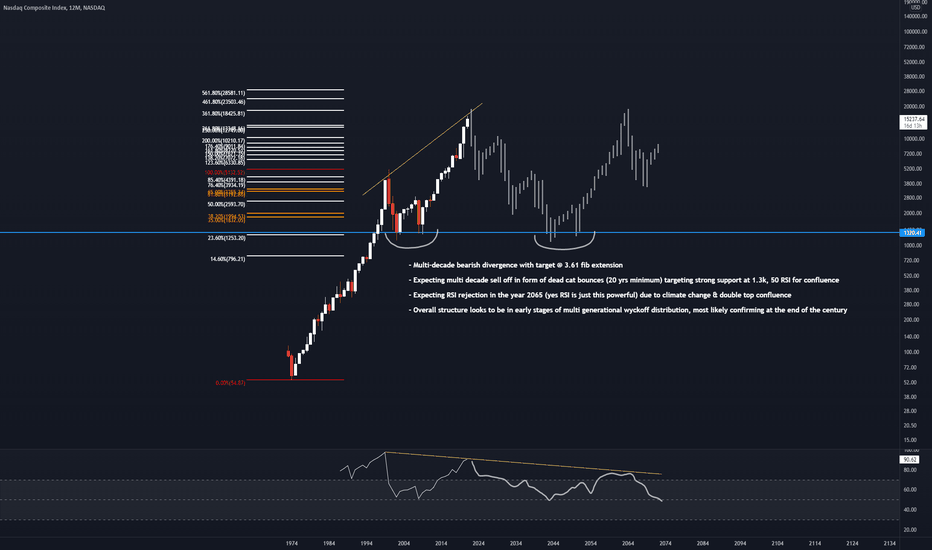The width and height of the screenshot is (932, 550).
Task: Select the 200.00%(10210.17) fib level label
Action: tap(223, 141)
